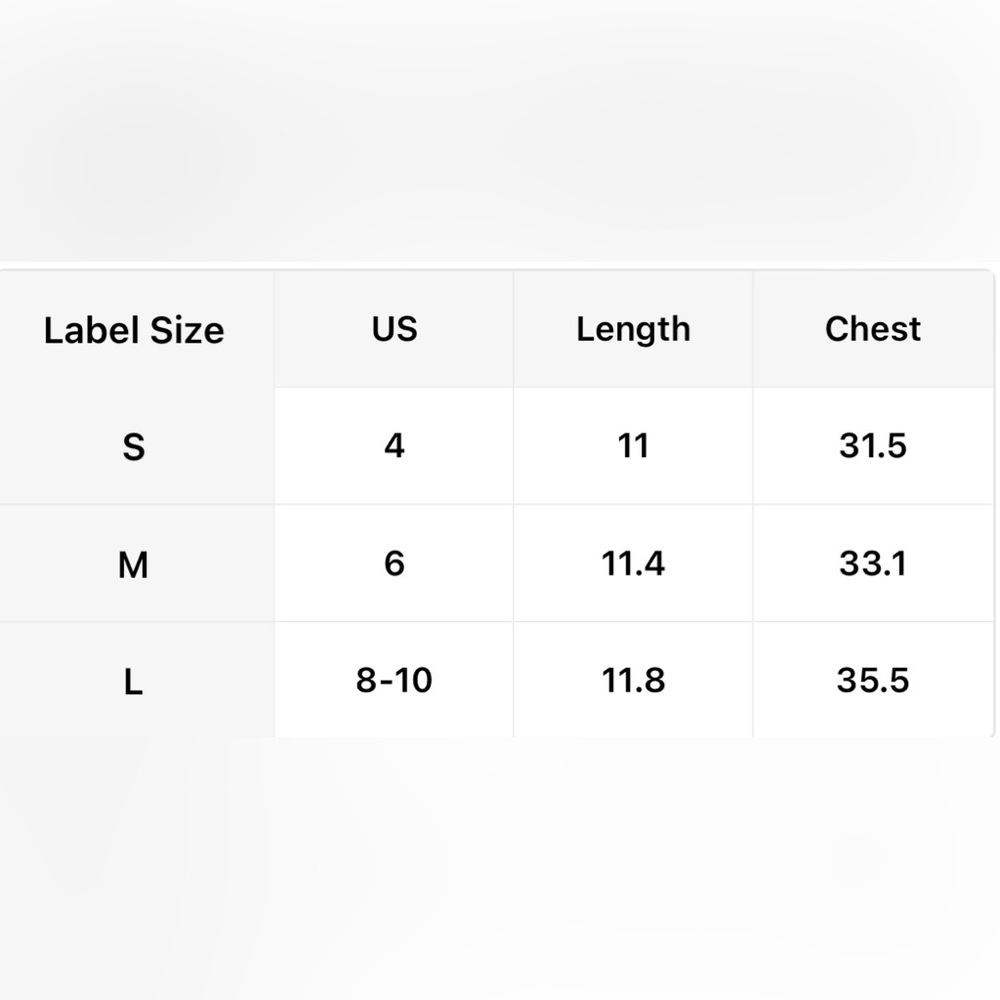Click the word Label in header
1000x1000 pixels.
pos(92,330)
